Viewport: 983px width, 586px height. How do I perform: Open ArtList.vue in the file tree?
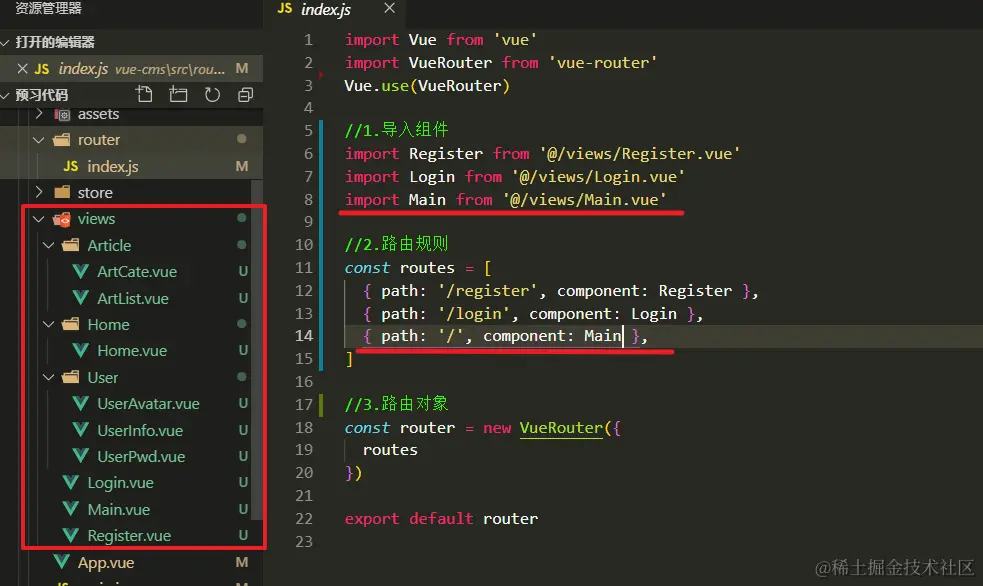coord(133,298)
